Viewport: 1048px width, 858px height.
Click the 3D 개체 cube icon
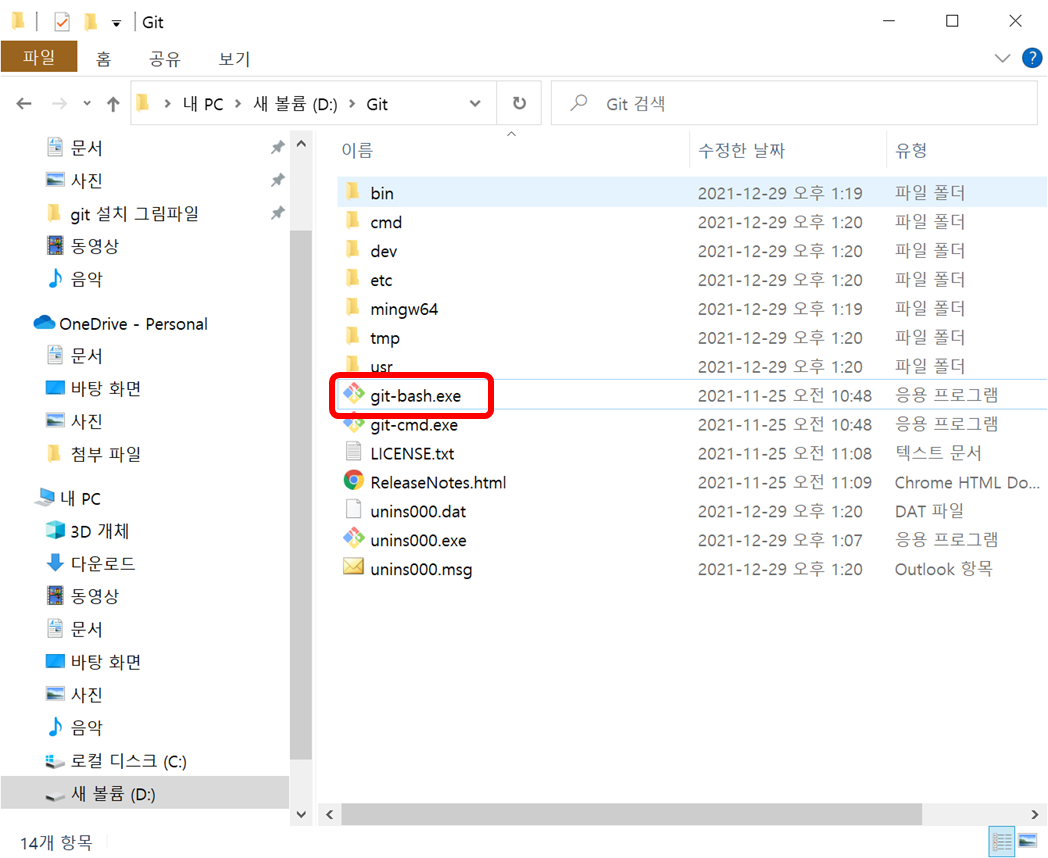(x=55, y=531)
